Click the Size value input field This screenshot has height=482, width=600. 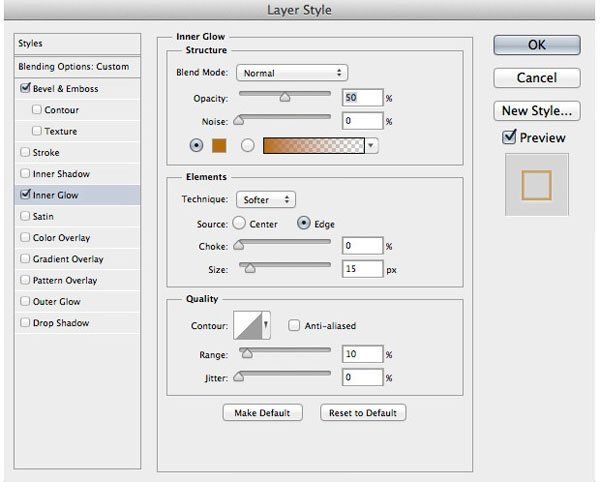[362, 269]
